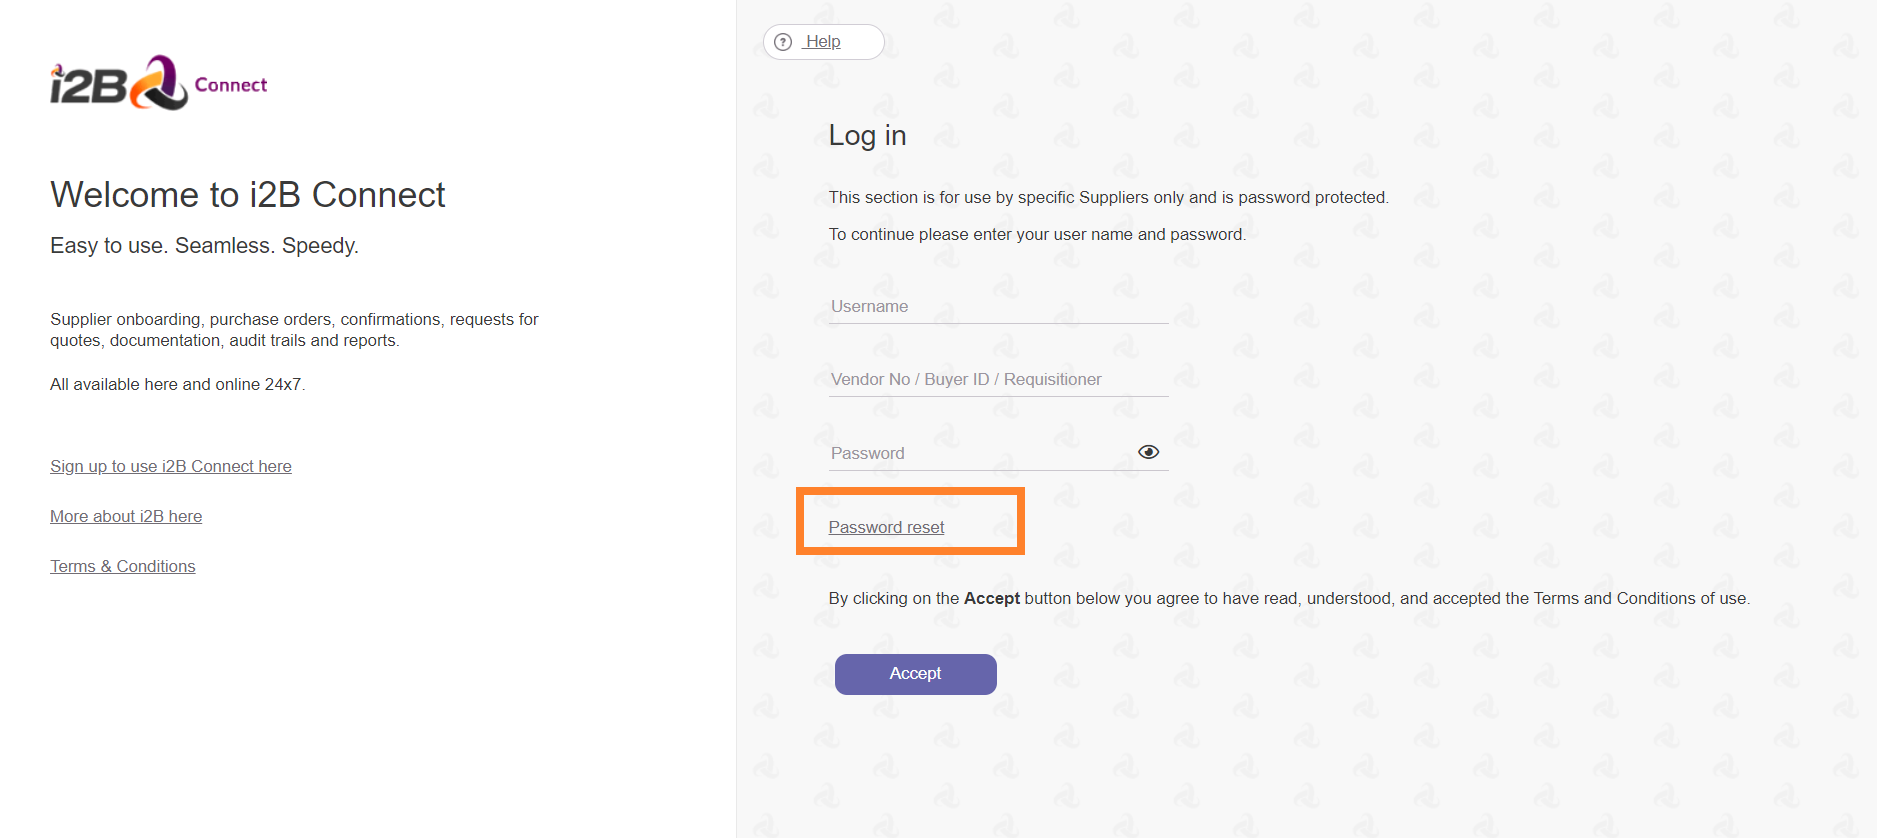Click the Help question mark icon

[x=784, y=42]
